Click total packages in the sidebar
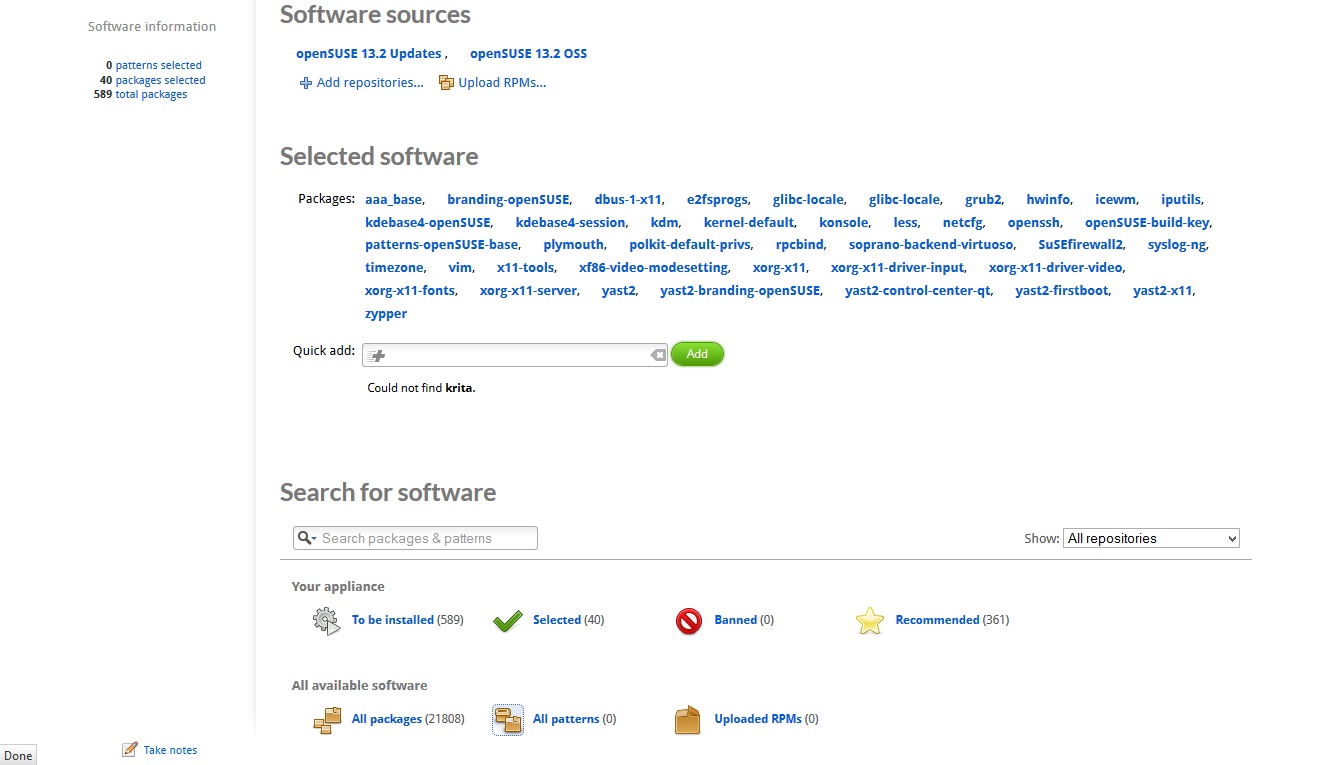1338x765 pixels. [x=152, y=94]
